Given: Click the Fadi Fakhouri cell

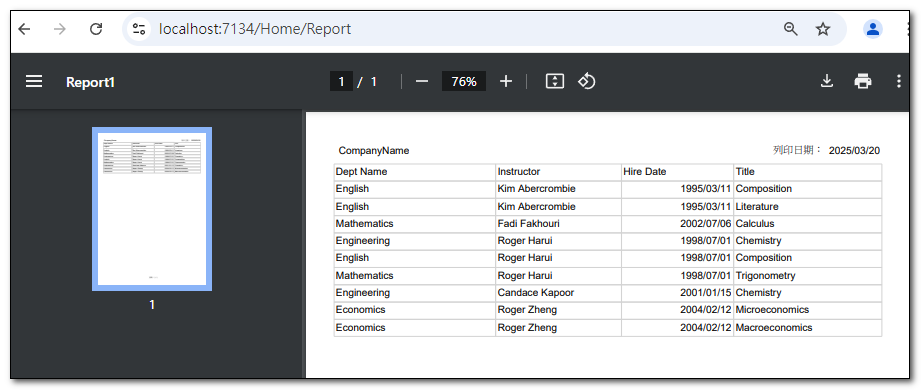Looking at the screenshot, I should (x=558, y=224).
